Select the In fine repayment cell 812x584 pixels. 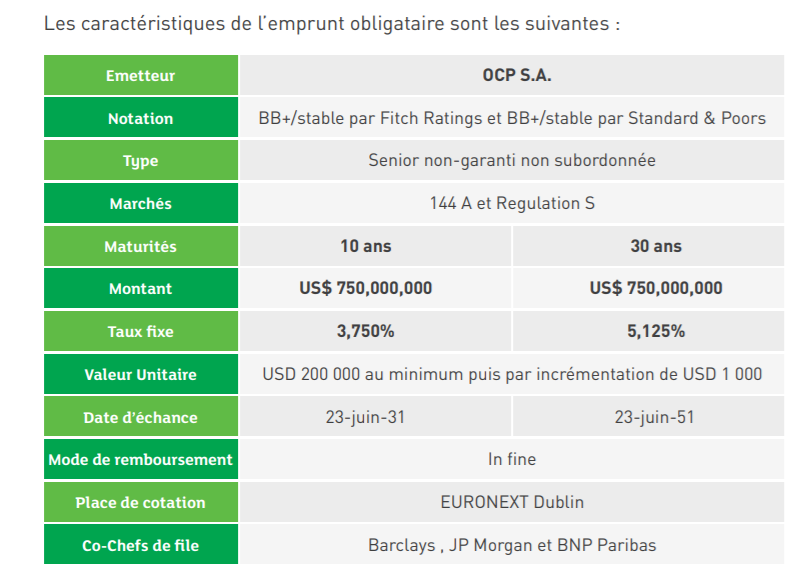511,460
